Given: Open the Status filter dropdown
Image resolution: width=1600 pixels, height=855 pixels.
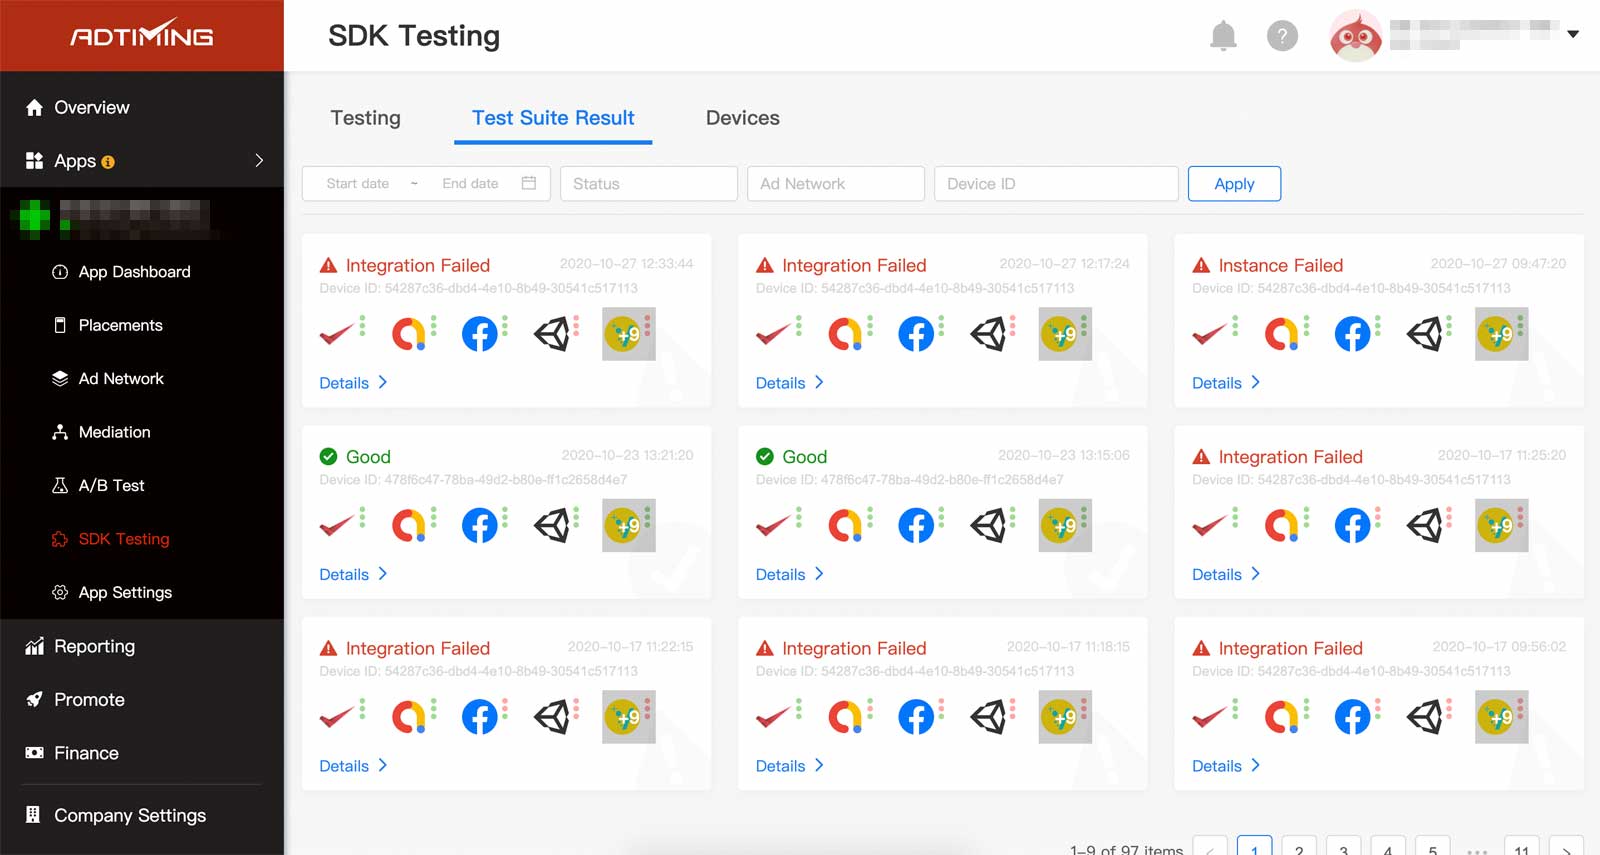Looking at the screenshot, I should (x=649, y=184).
